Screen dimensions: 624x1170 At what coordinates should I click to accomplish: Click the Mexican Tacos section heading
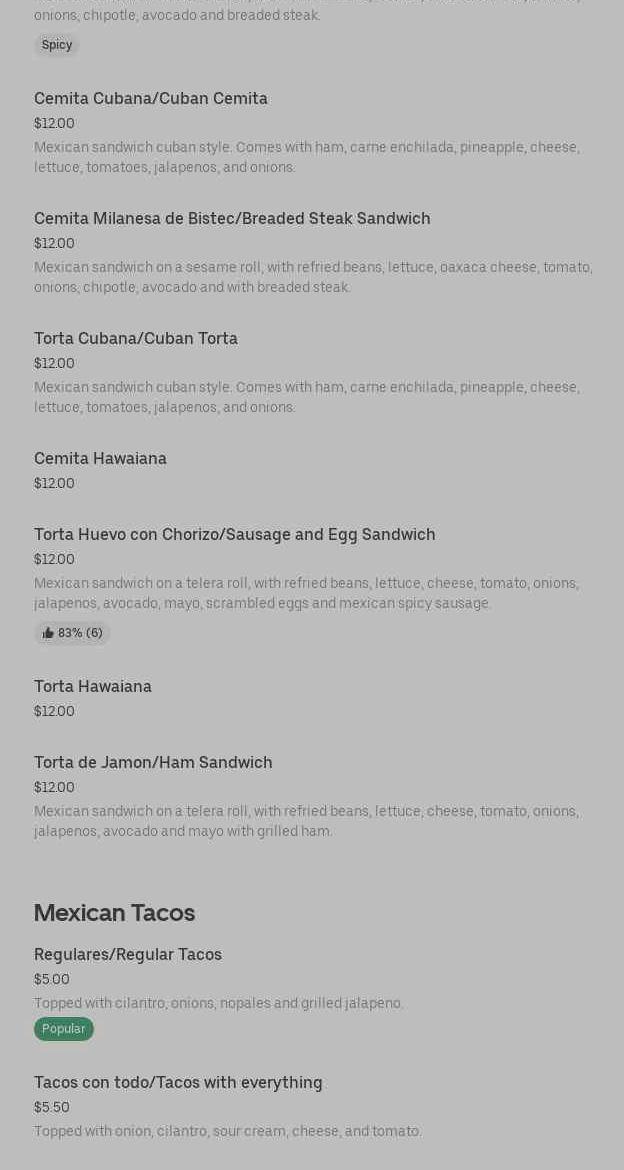pyautogui.click(x=114, y=913)
